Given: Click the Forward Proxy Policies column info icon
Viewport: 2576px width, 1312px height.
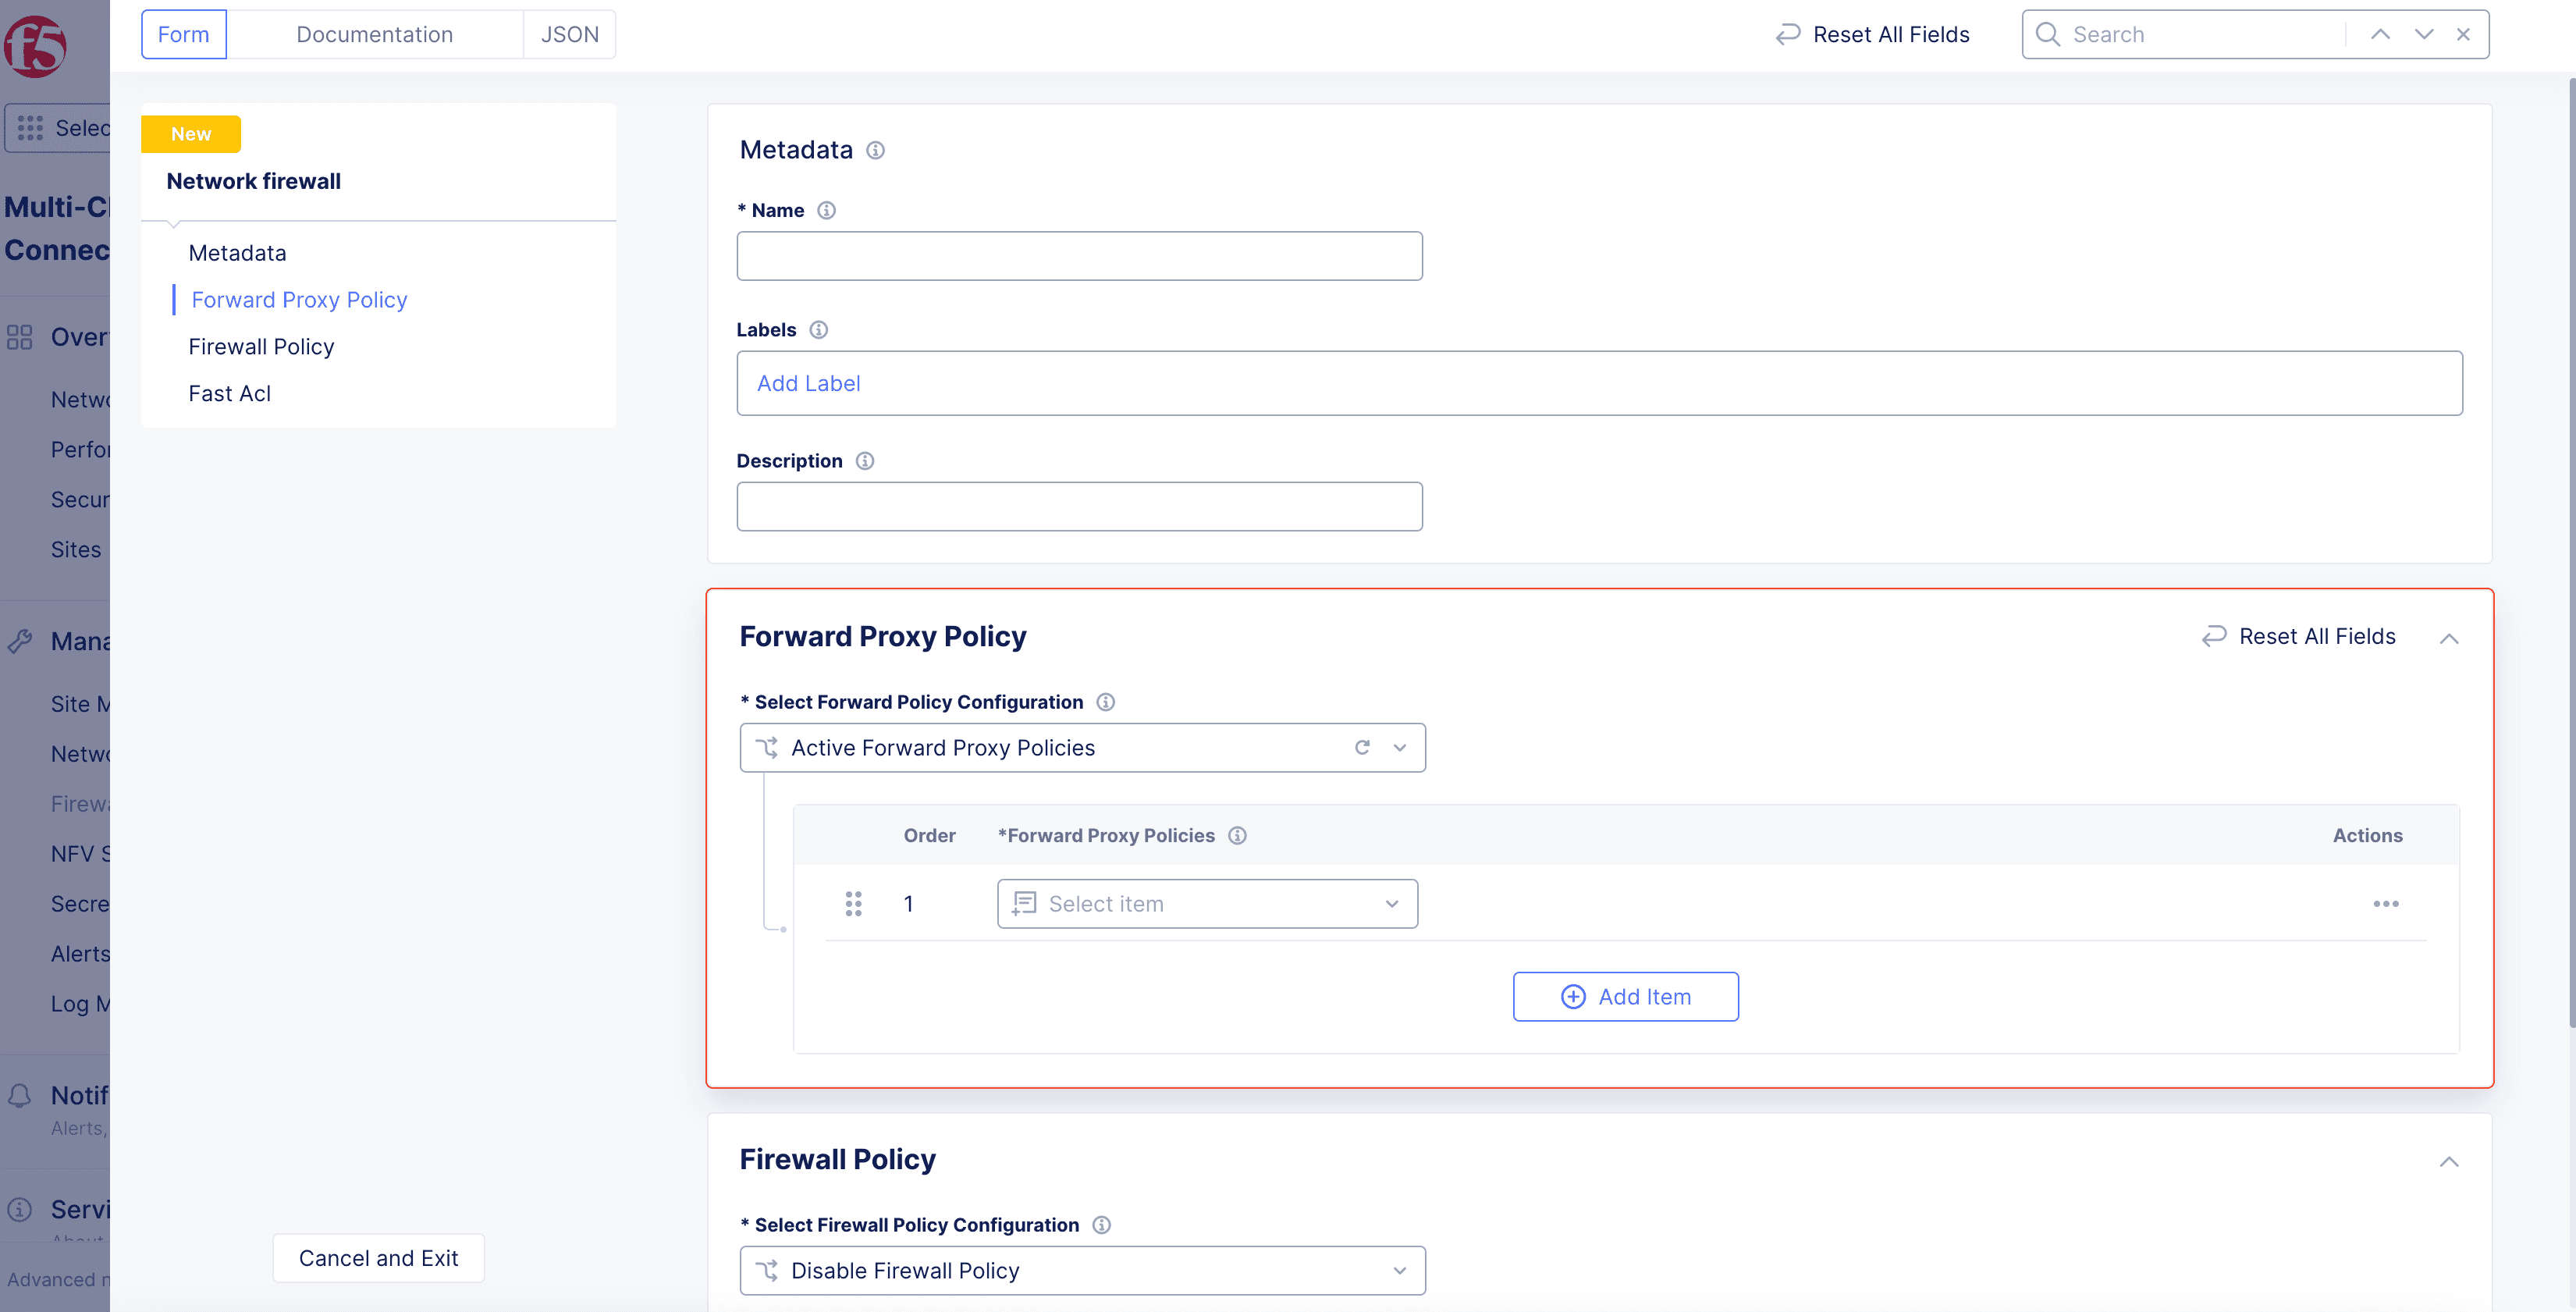Looking at the screenshot, I should [1237, 836].
